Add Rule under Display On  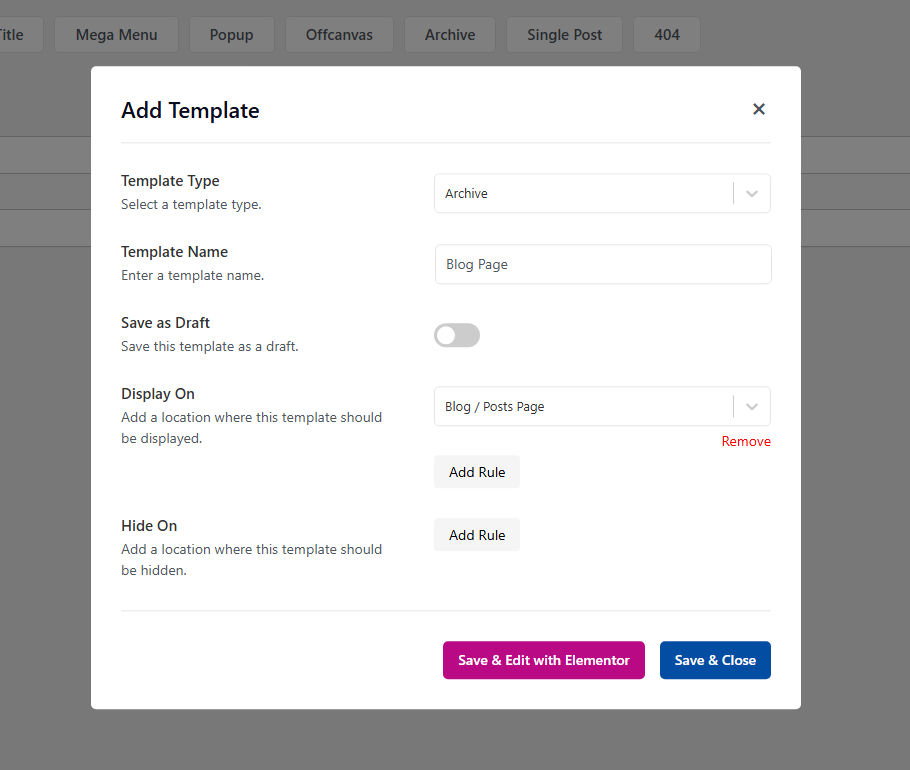[477, 472]
